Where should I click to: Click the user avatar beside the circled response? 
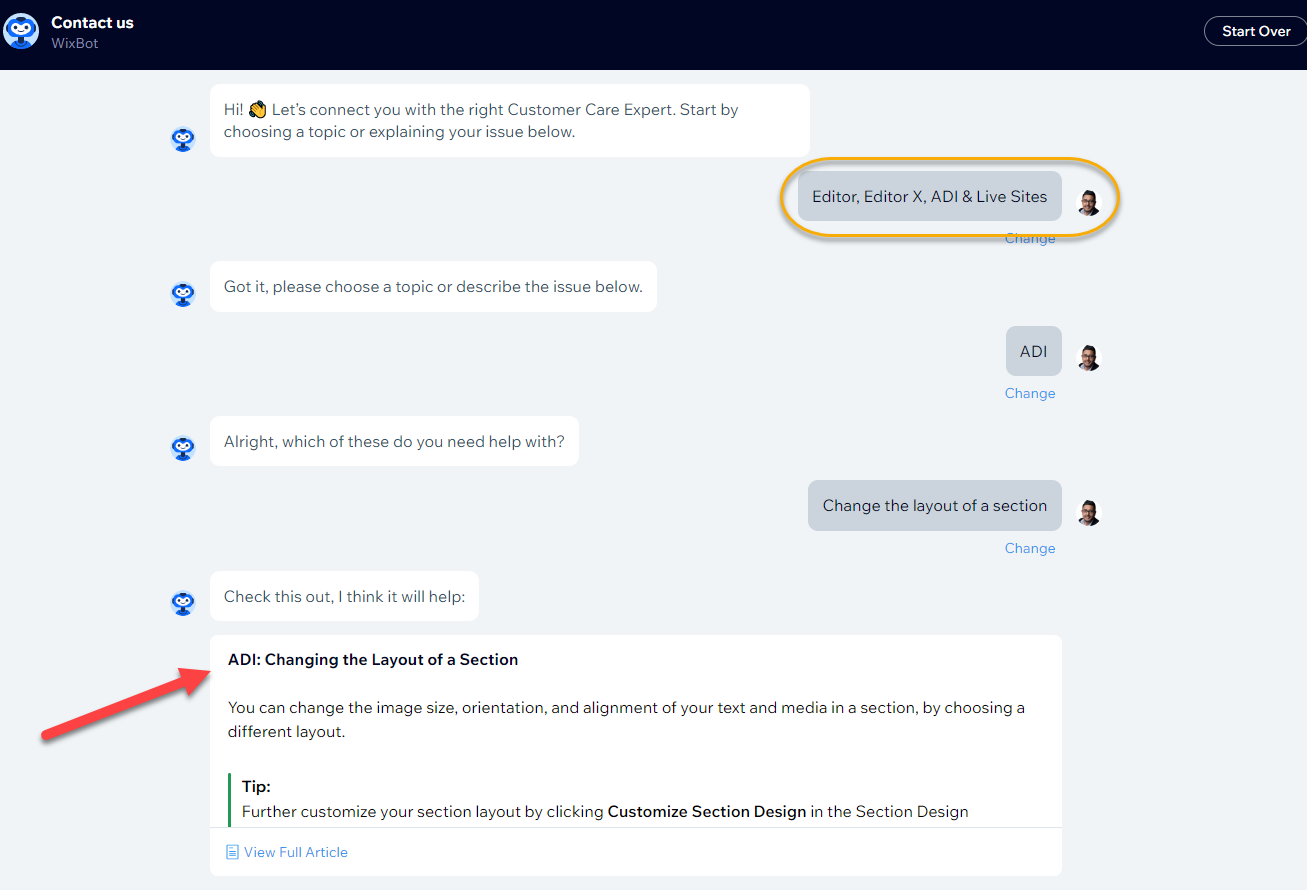click(1088, 203)
